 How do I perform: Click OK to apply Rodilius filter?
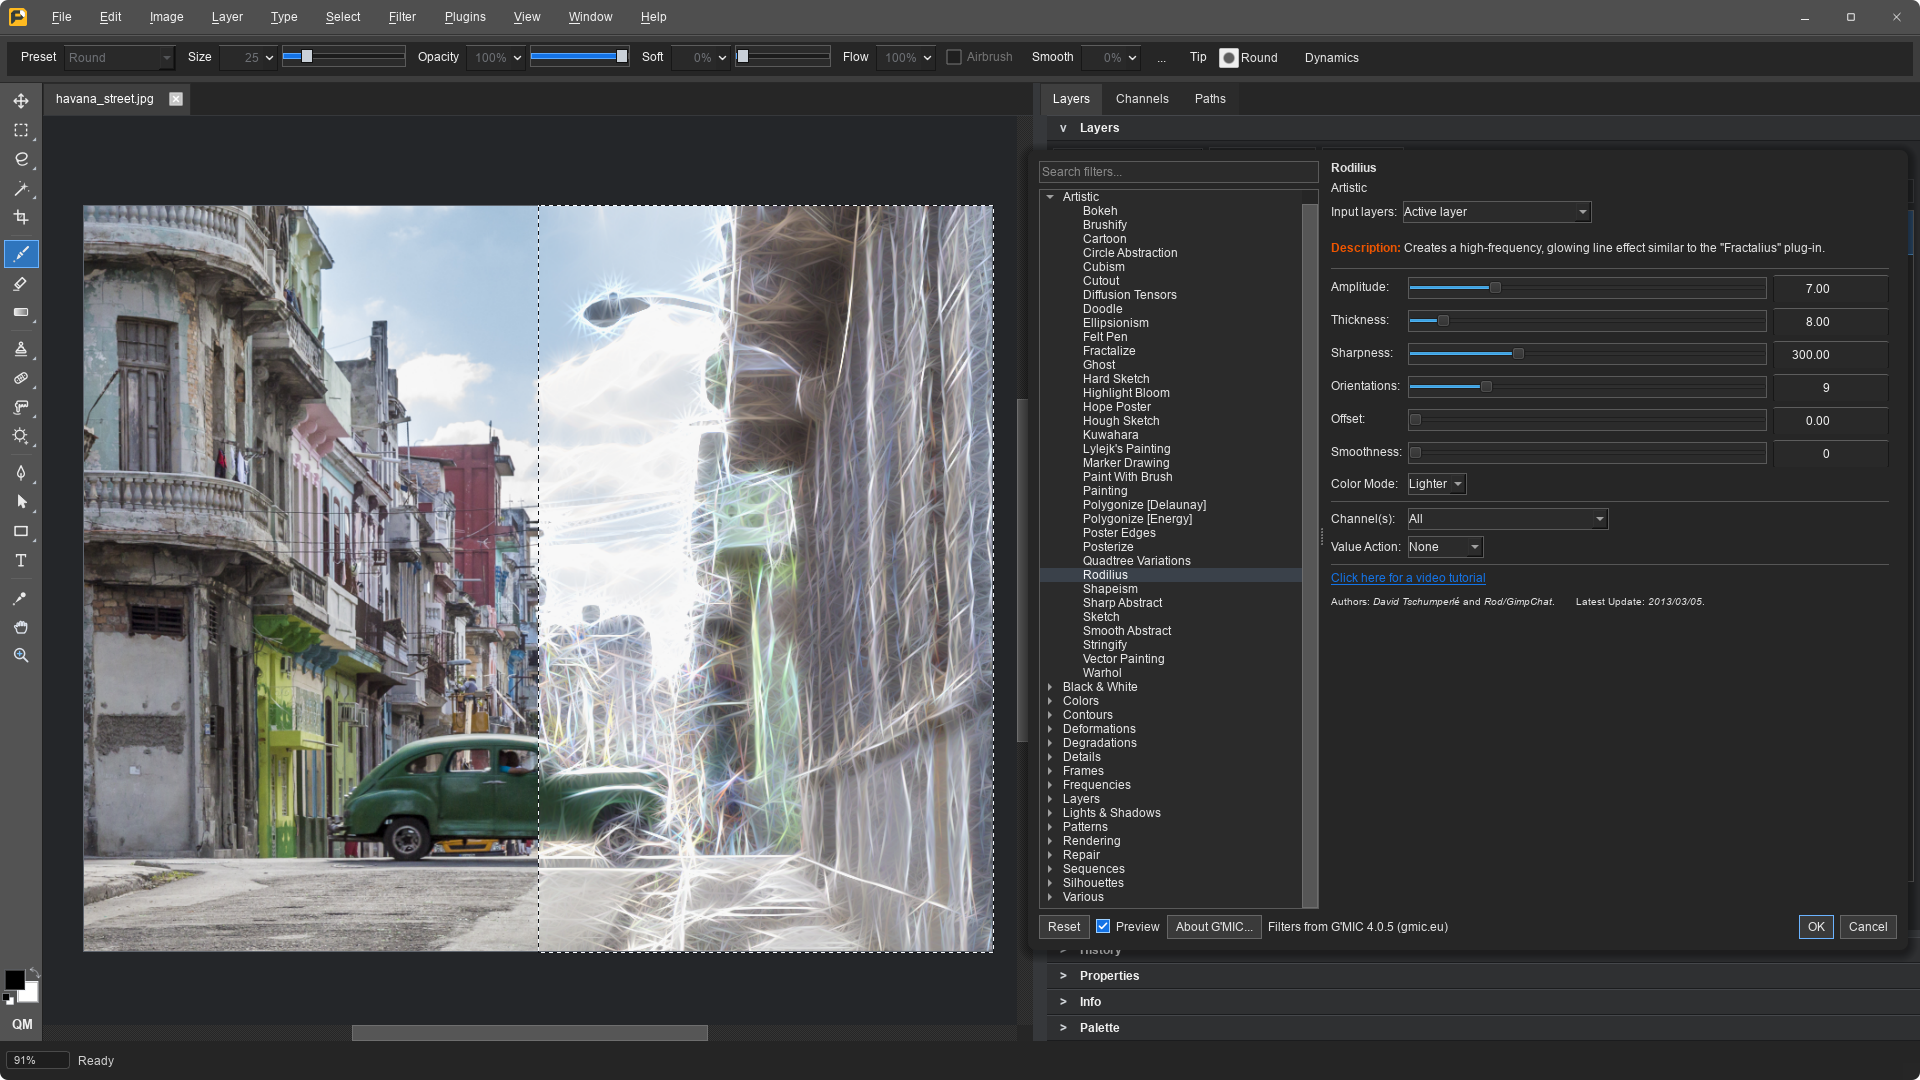point(1816,927)
